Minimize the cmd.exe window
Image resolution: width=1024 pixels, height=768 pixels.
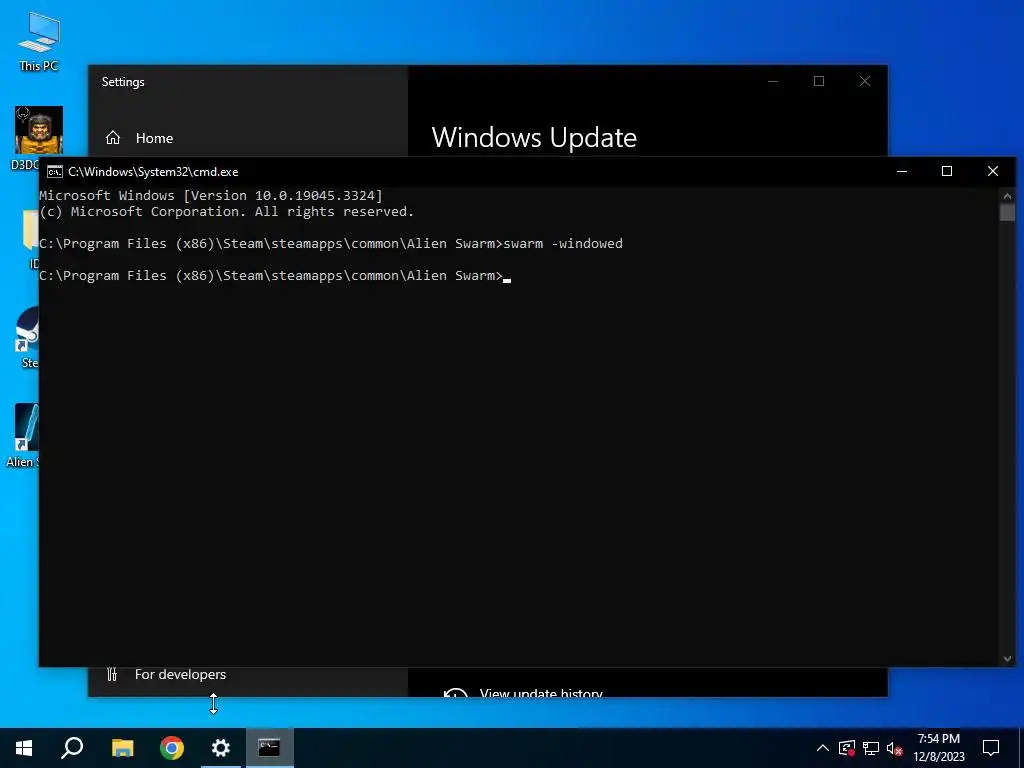(x=902, y=171)
